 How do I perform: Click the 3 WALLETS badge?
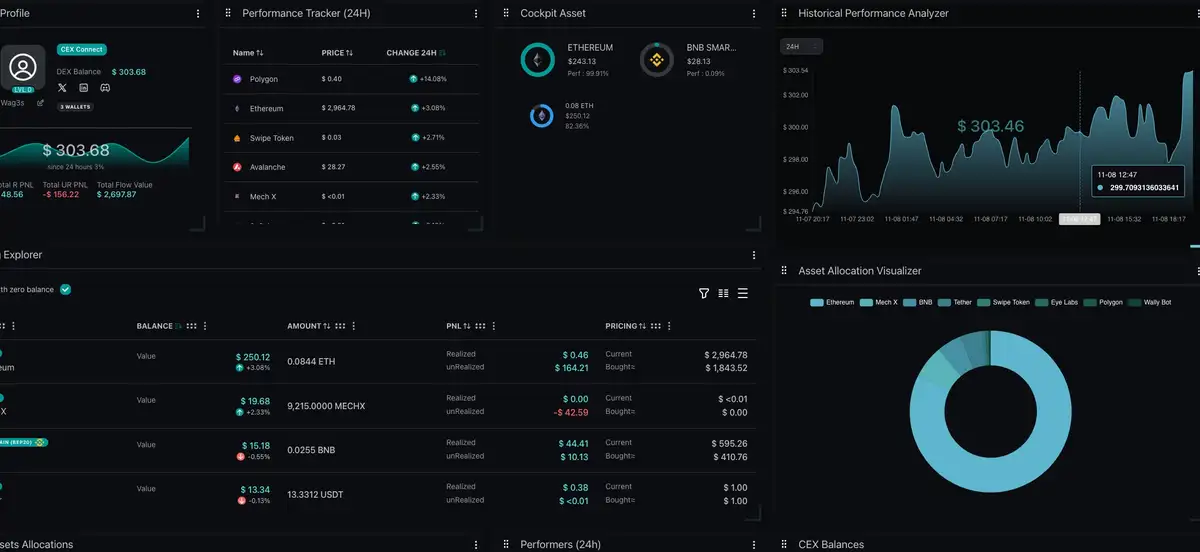(x=76, y=106)
